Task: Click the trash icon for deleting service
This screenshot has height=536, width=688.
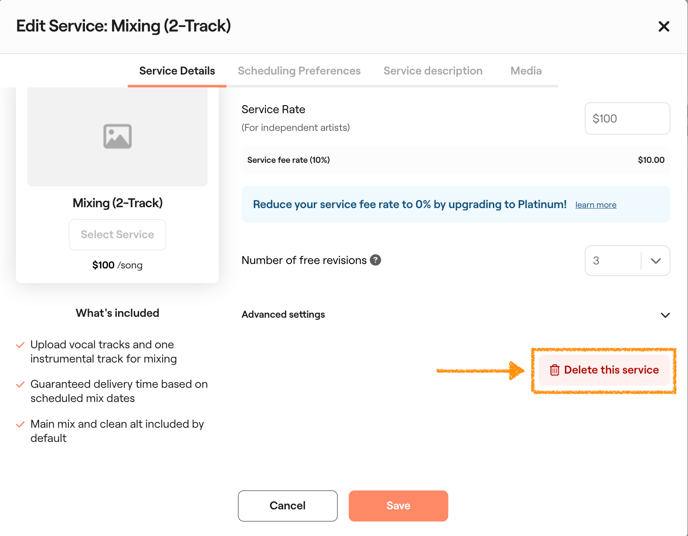Action: [555, 370]
